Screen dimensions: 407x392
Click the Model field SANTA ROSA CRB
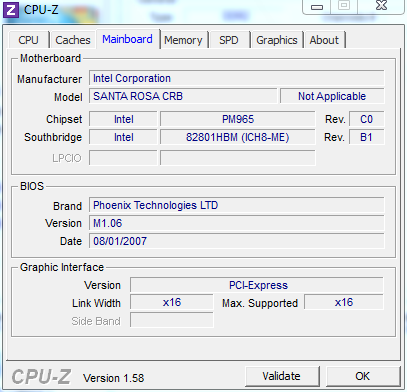183,96
